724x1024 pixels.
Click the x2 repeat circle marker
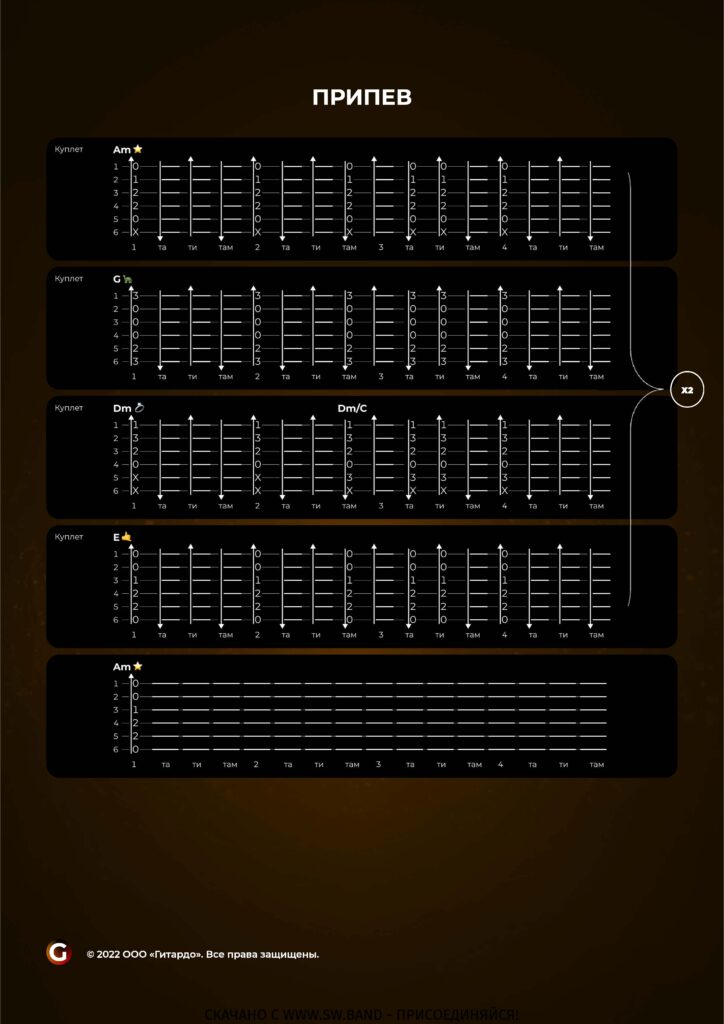coord(687,390)
